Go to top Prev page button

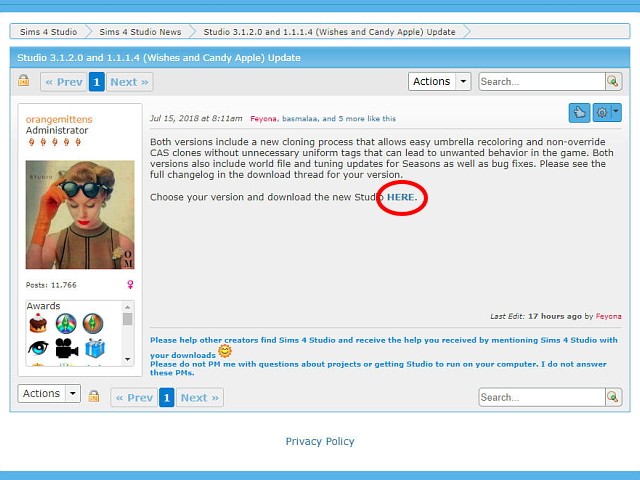pos(64,82)
